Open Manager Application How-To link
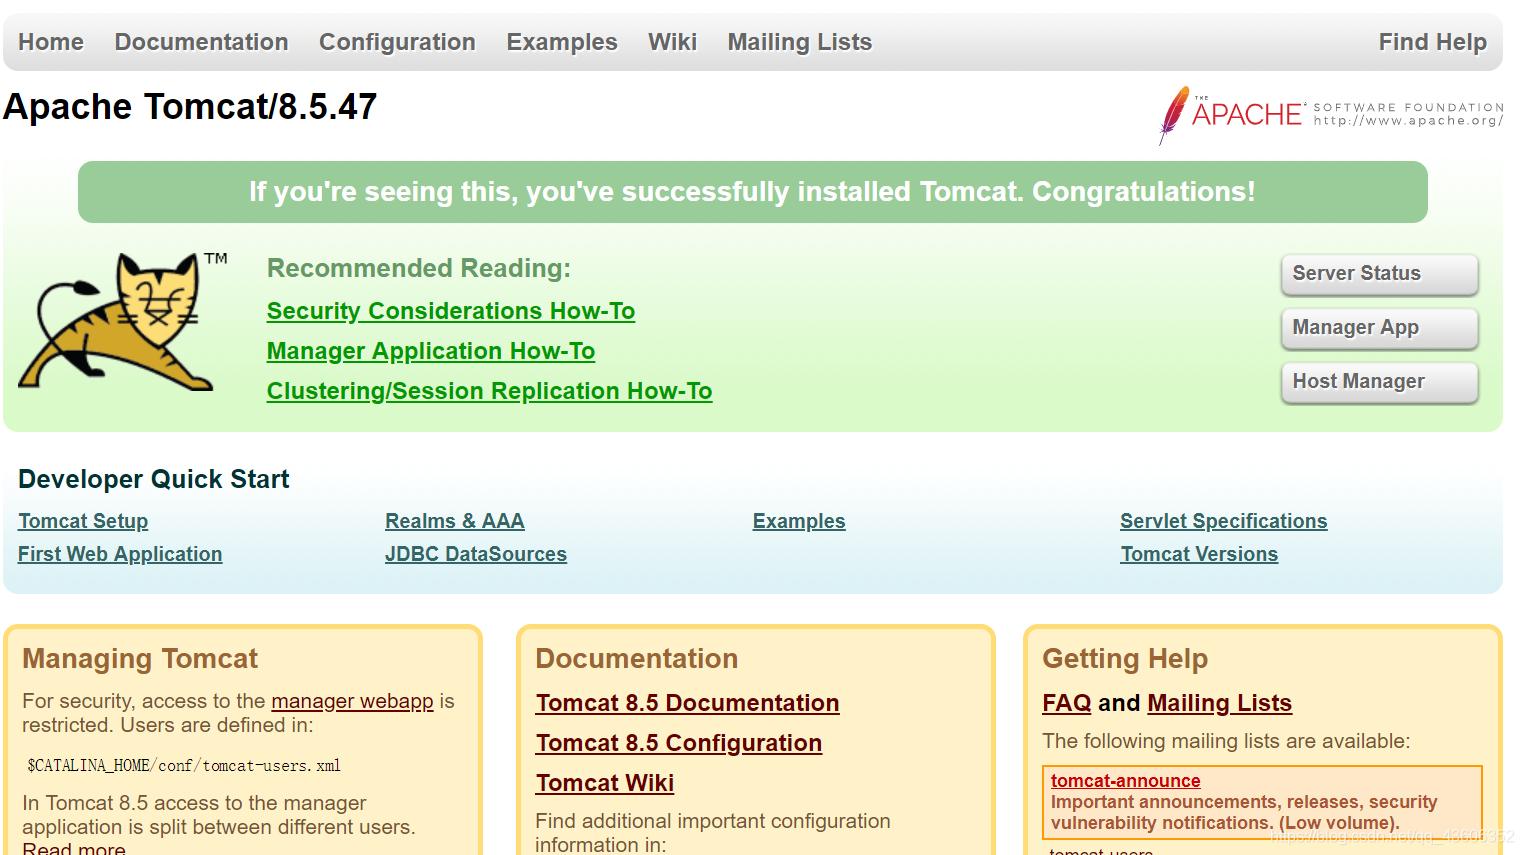This screenshot has height=855, width=1524. point(431,351)
